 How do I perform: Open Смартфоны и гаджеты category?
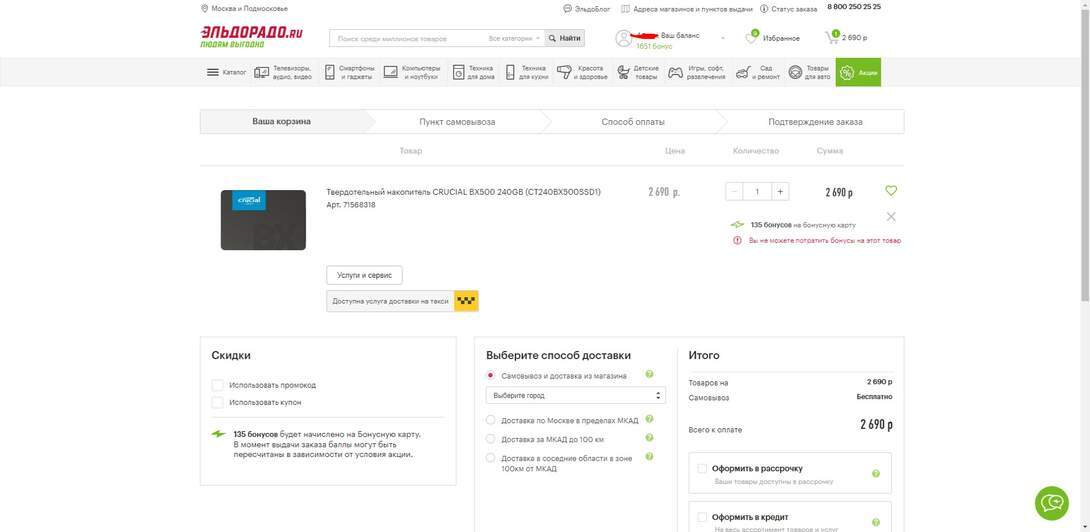click(x=349, y=72)
